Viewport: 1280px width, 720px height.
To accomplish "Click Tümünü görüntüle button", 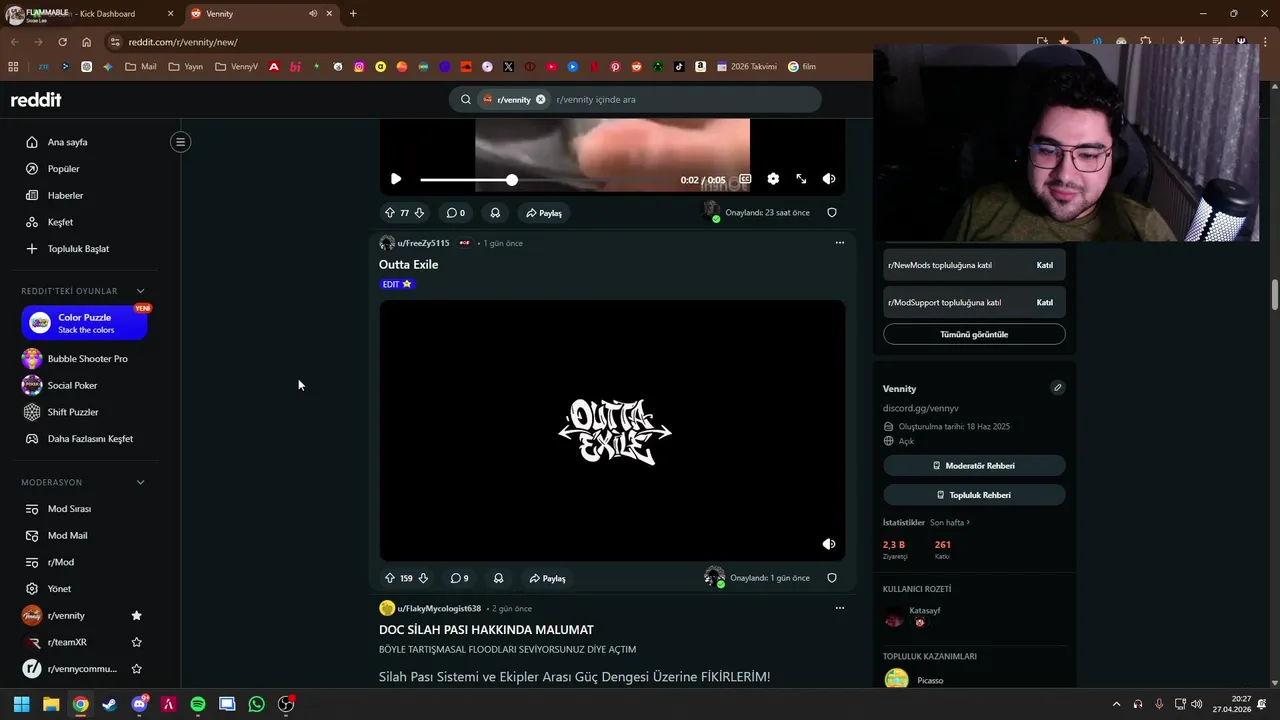I will 974,334.
